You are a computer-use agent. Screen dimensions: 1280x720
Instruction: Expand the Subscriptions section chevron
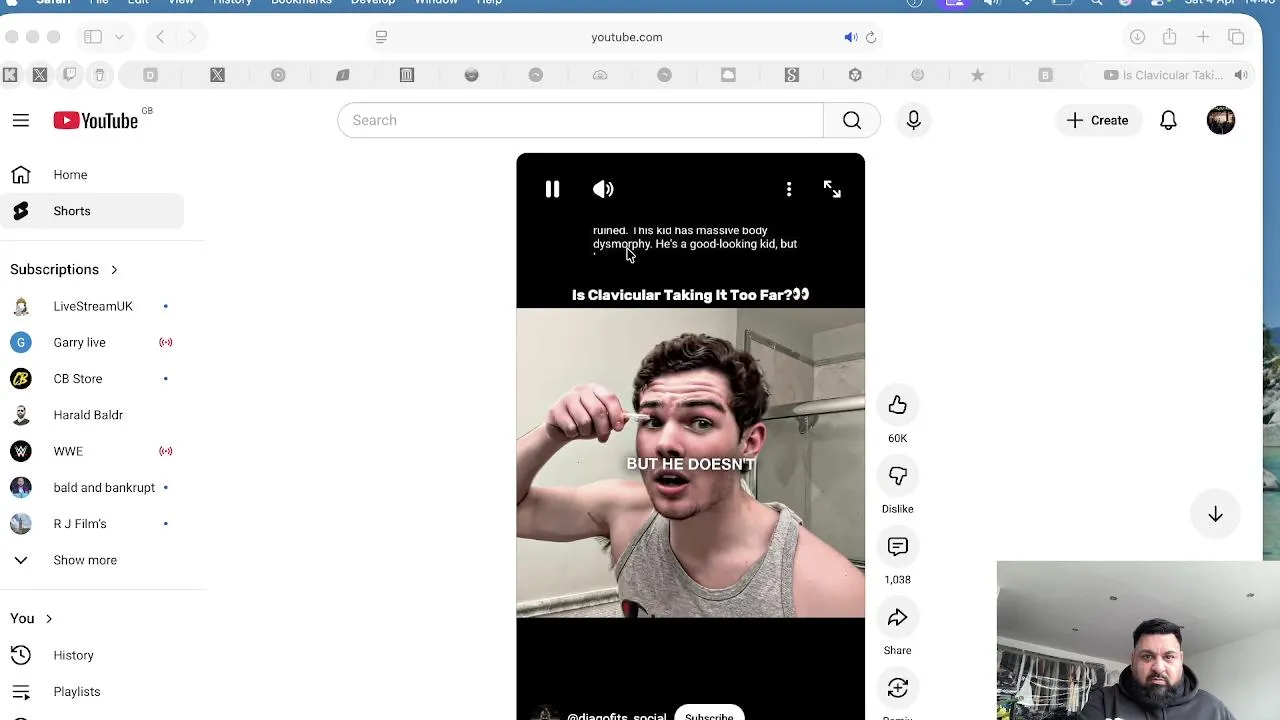coord(114,270)
